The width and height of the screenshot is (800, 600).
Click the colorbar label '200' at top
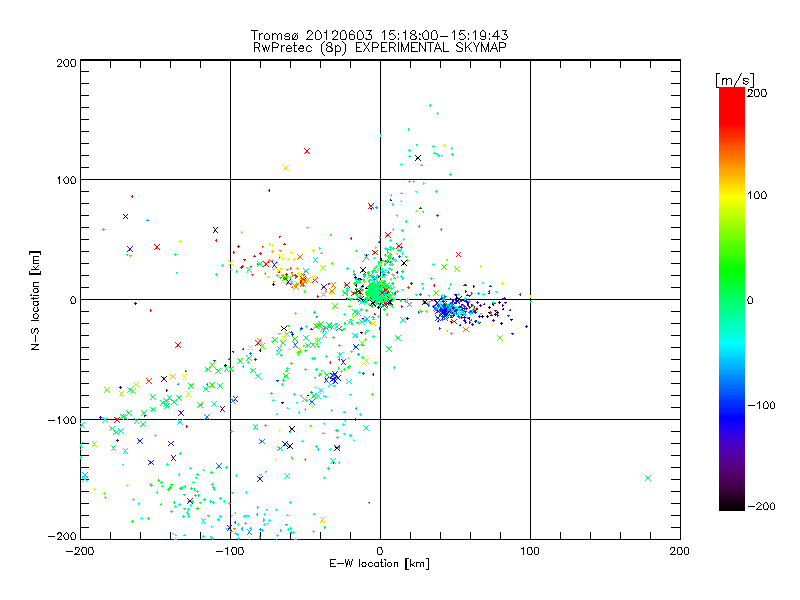(757, 93)
